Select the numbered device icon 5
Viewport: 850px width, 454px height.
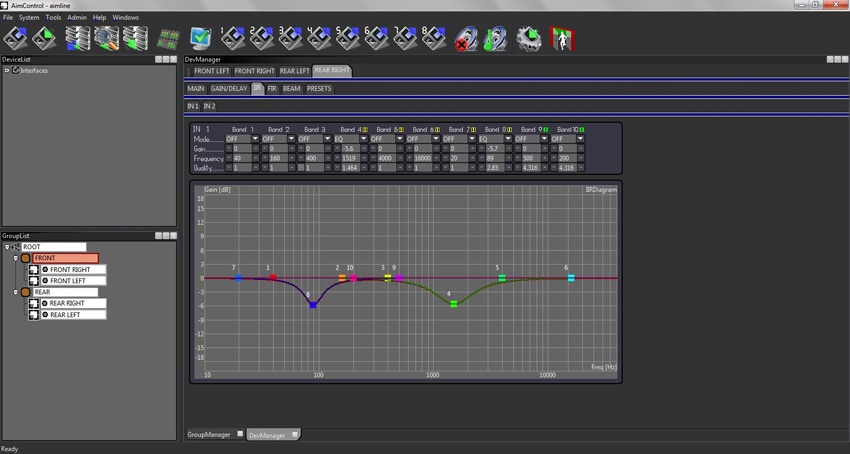coord(348,39)
